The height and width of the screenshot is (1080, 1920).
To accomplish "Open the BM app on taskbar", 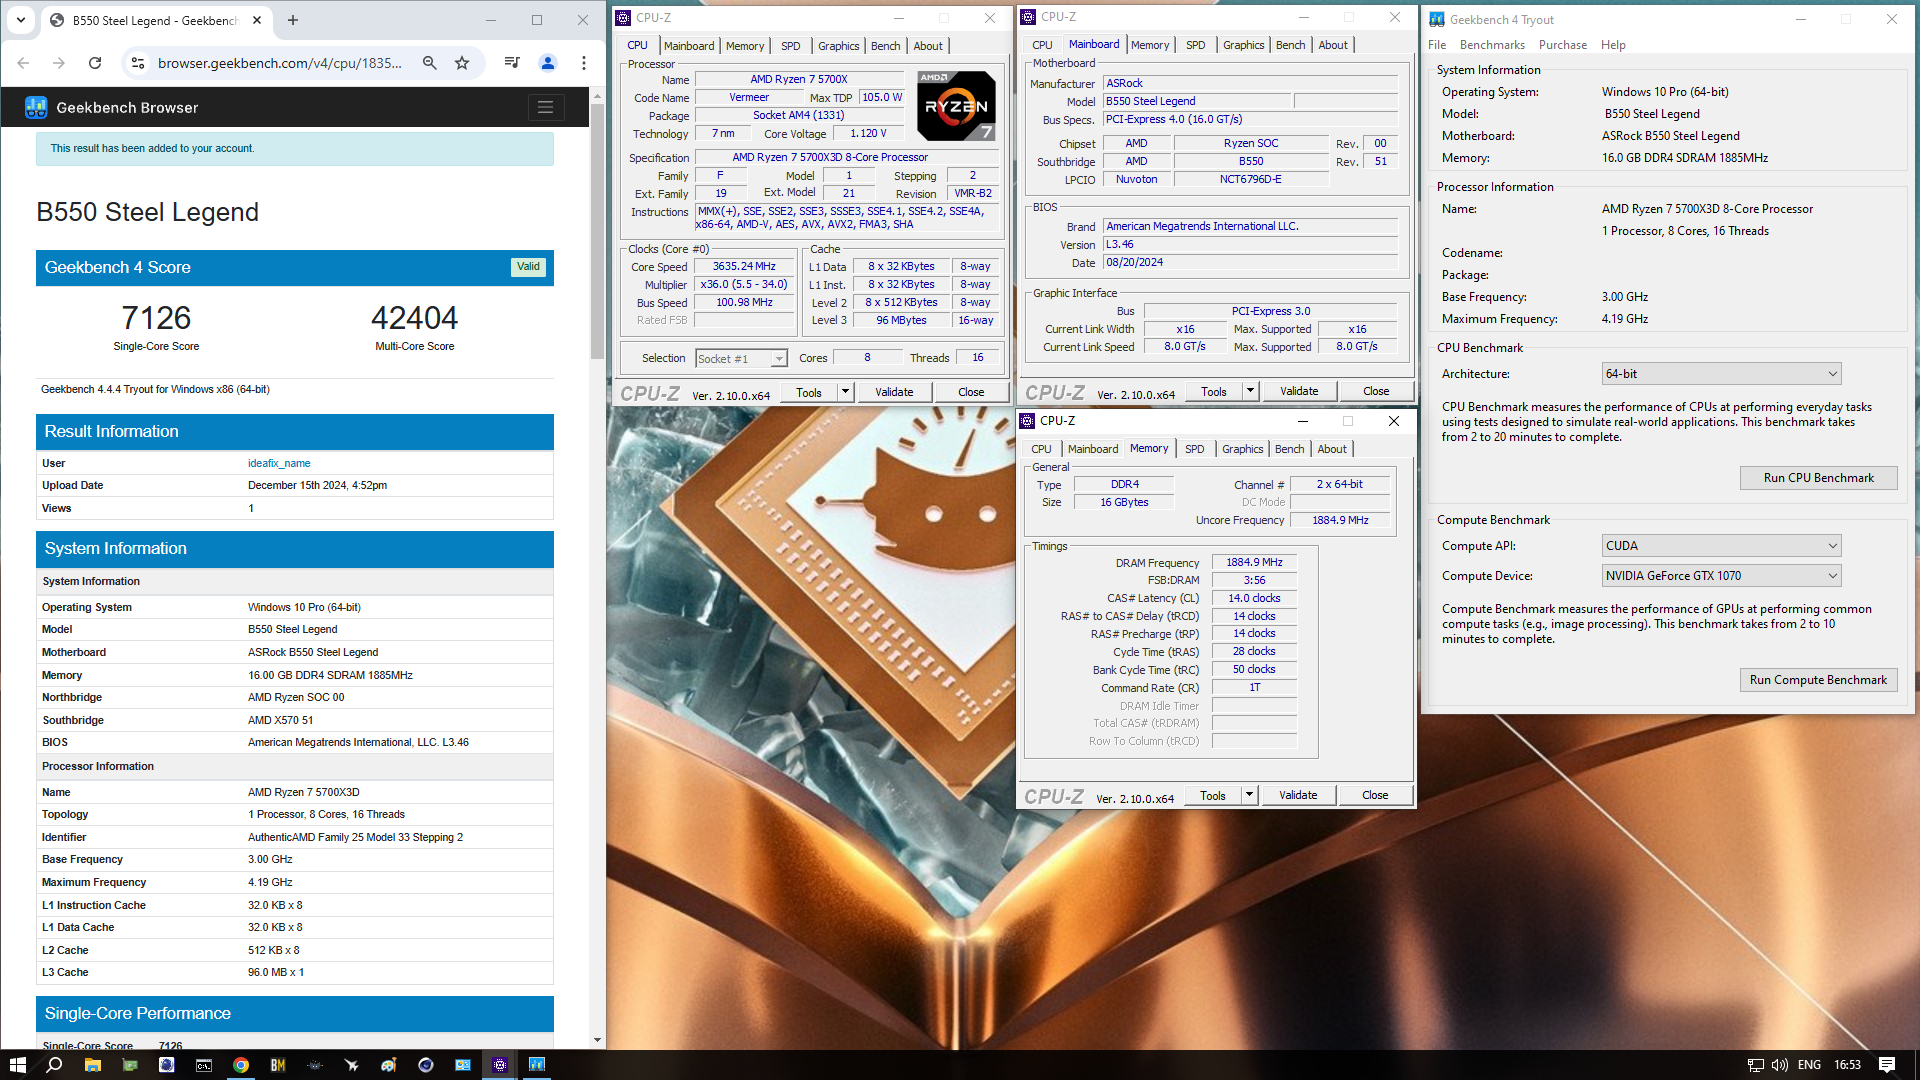I will (278, 1065).
